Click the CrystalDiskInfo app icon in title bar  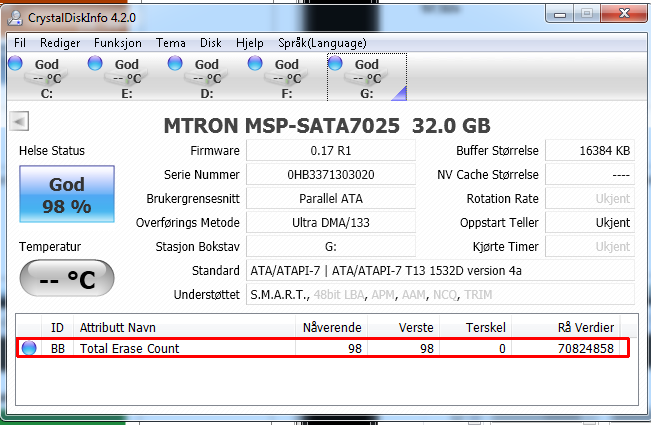pos(15,17)
